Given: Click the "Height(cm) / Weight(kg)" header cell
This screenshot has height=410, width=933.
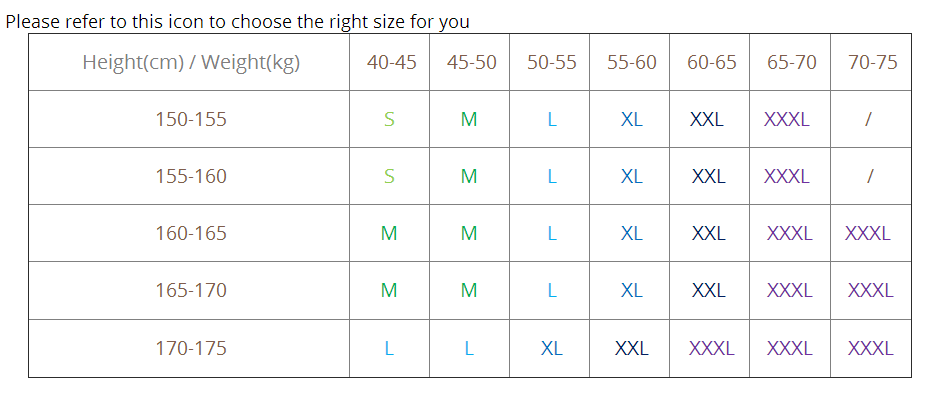Looking at the screenshot, I should point(191,62).
